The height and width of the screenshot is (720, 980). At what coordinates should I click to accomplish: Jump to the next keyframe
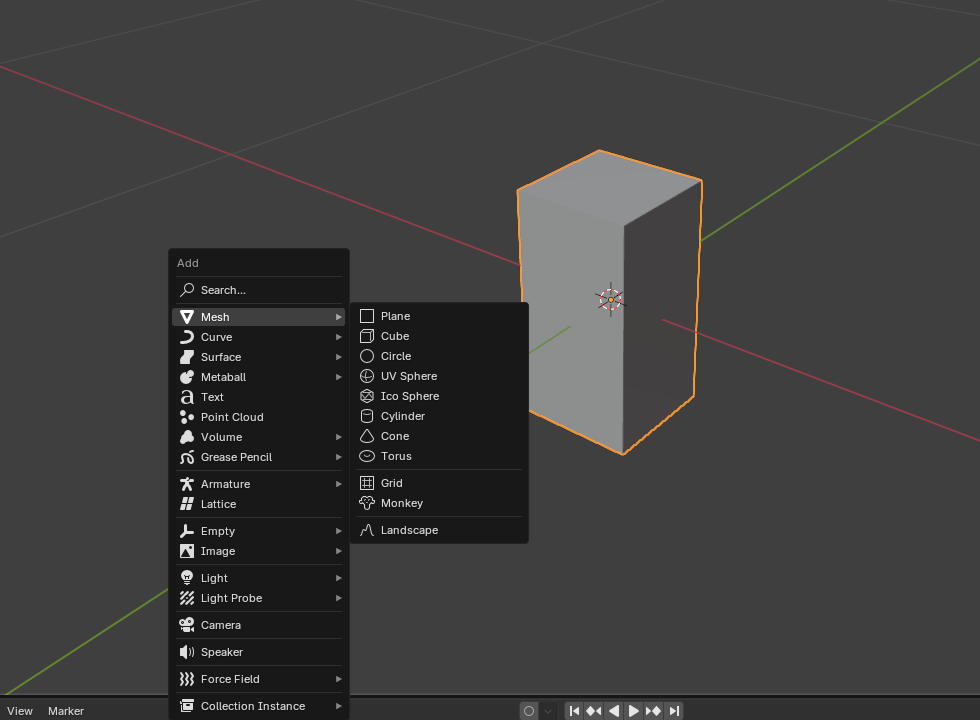[653, 711]
